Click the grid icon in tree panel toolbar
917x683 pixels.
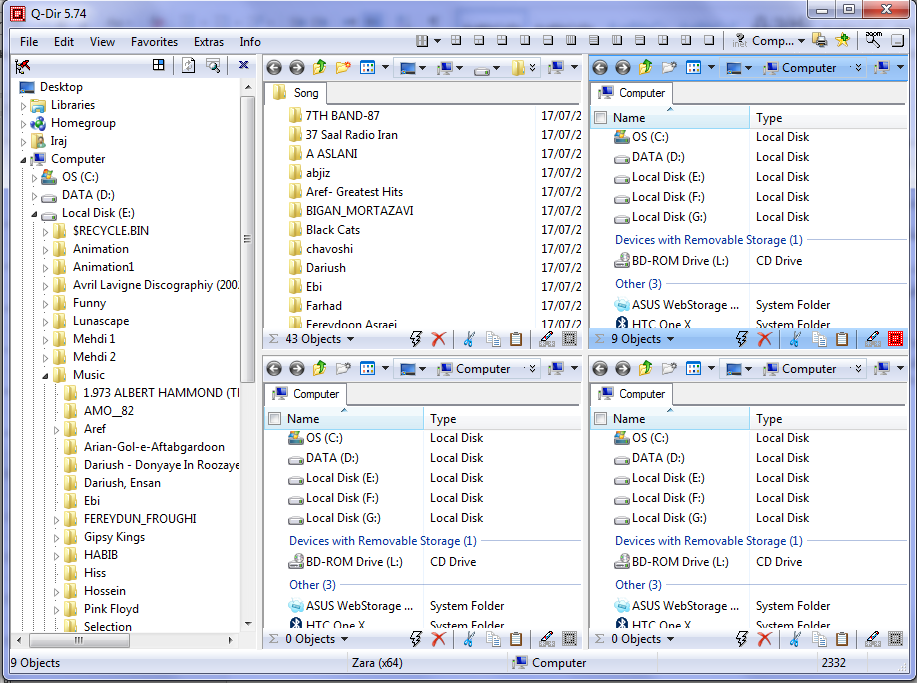click(x=158, y=65)
